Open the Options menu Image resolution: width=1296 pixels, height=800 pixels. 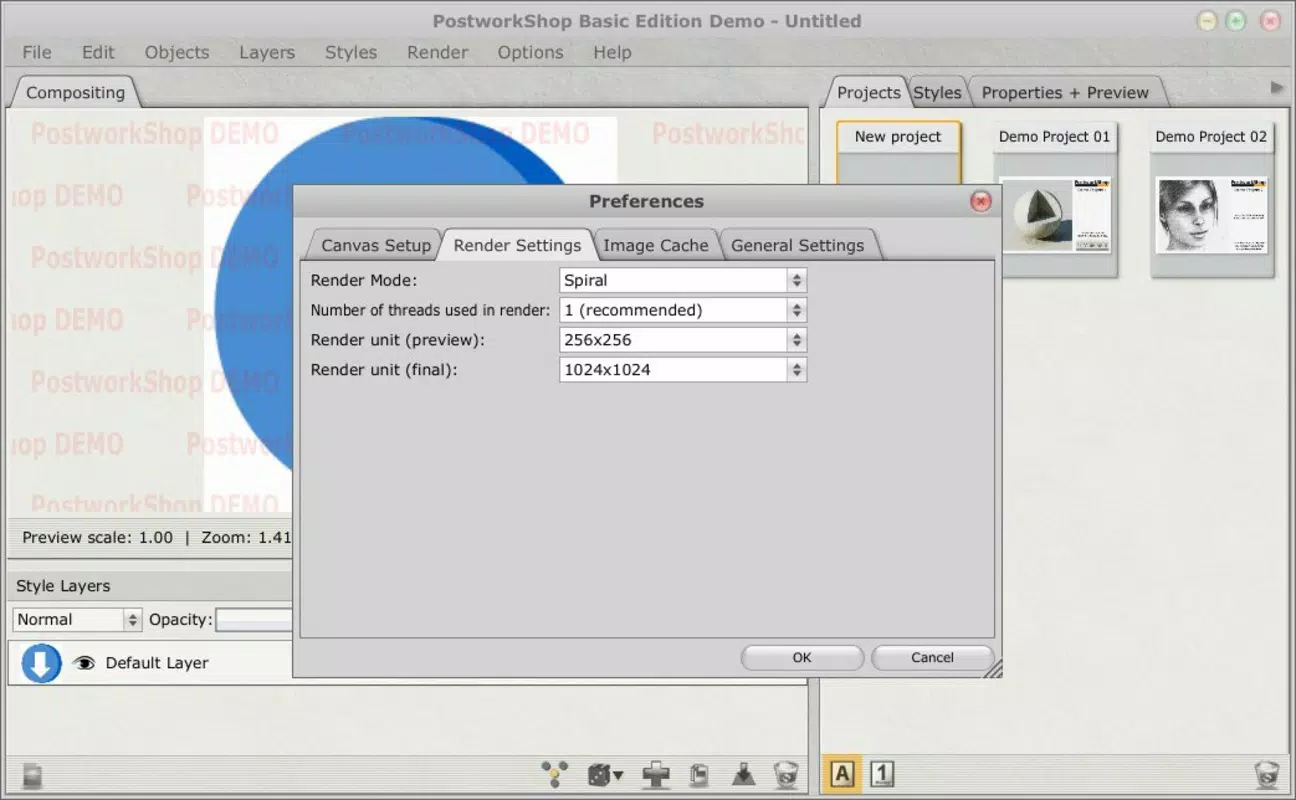pos(530,52)
